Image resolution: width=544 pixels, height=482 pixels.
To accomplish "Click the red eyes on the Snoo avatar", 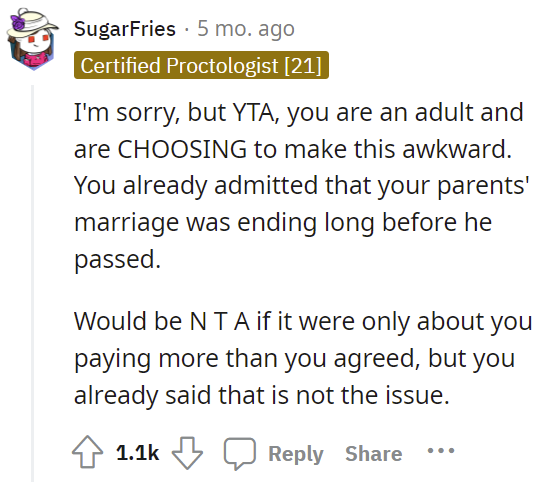I will pos(37,39).
